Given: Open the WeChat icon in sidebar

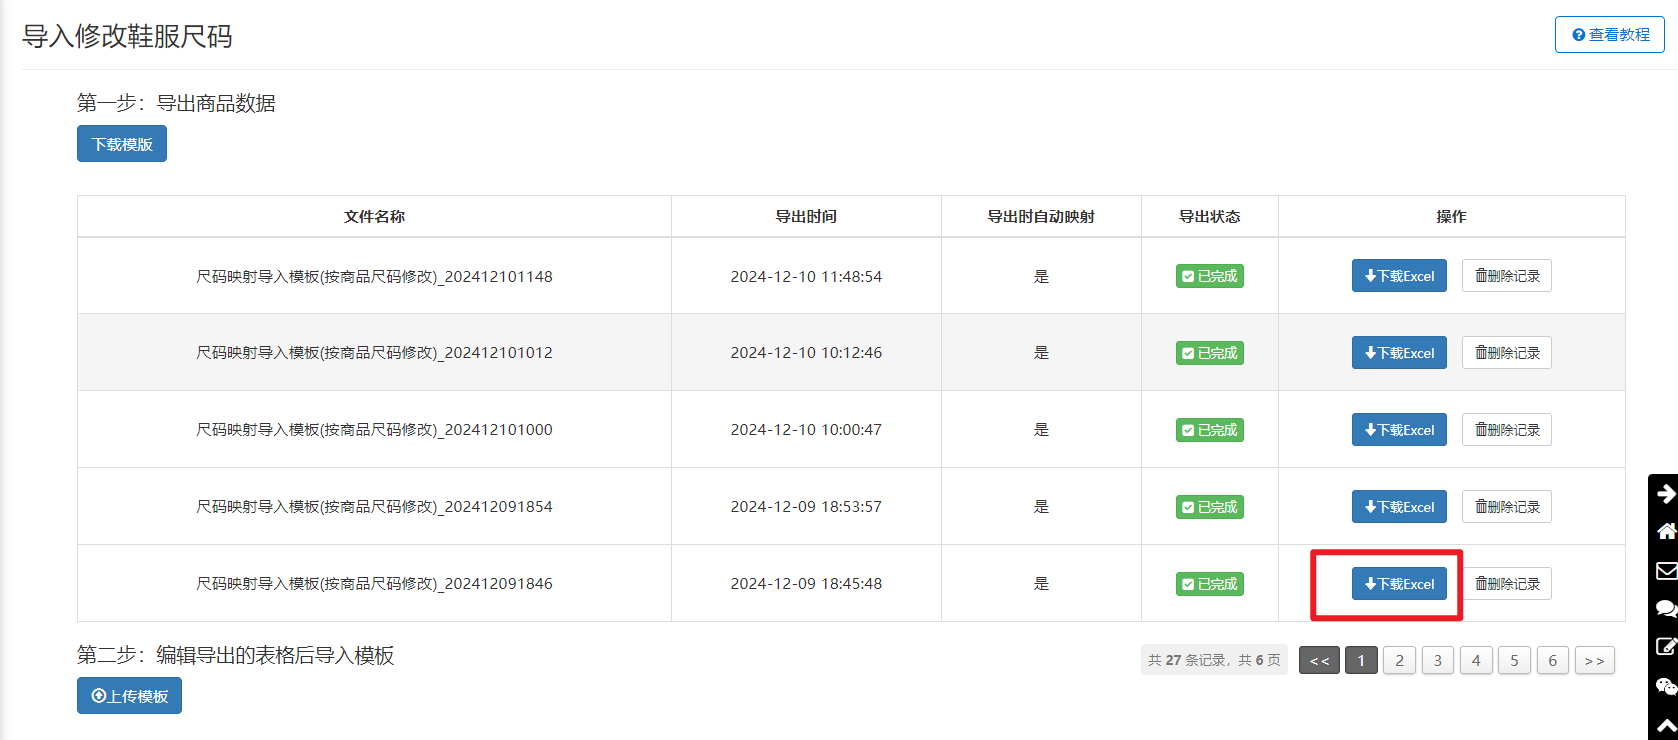Looking at the screenshot, I should tap(1665, 686).
